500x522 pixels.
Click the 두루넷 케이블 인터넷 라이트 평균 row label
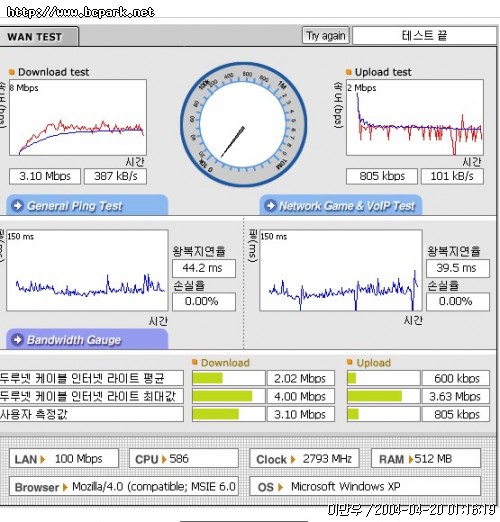pos(91,378)
